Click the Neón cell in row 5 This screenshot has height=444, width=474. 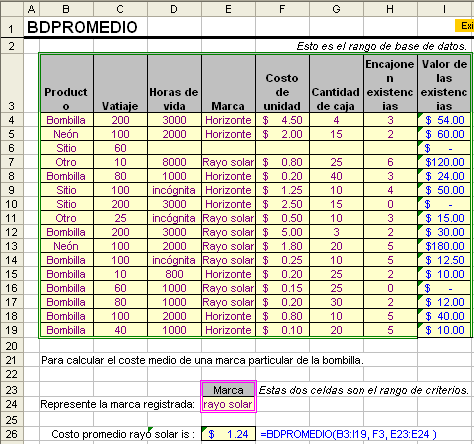(67, 134)
